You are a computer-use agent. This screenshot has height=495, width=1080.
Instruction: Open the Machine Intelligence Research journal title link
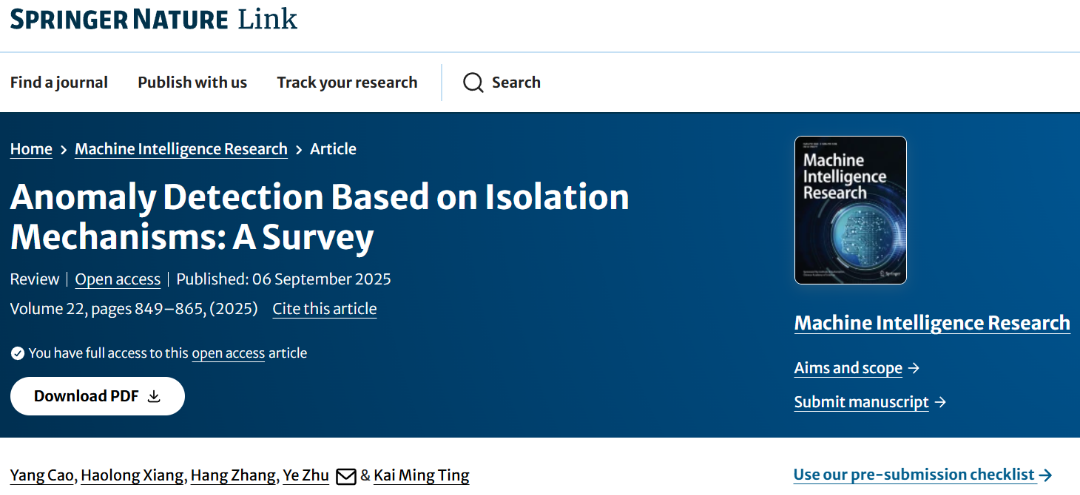pyautogui.click(x=932, y=323)
